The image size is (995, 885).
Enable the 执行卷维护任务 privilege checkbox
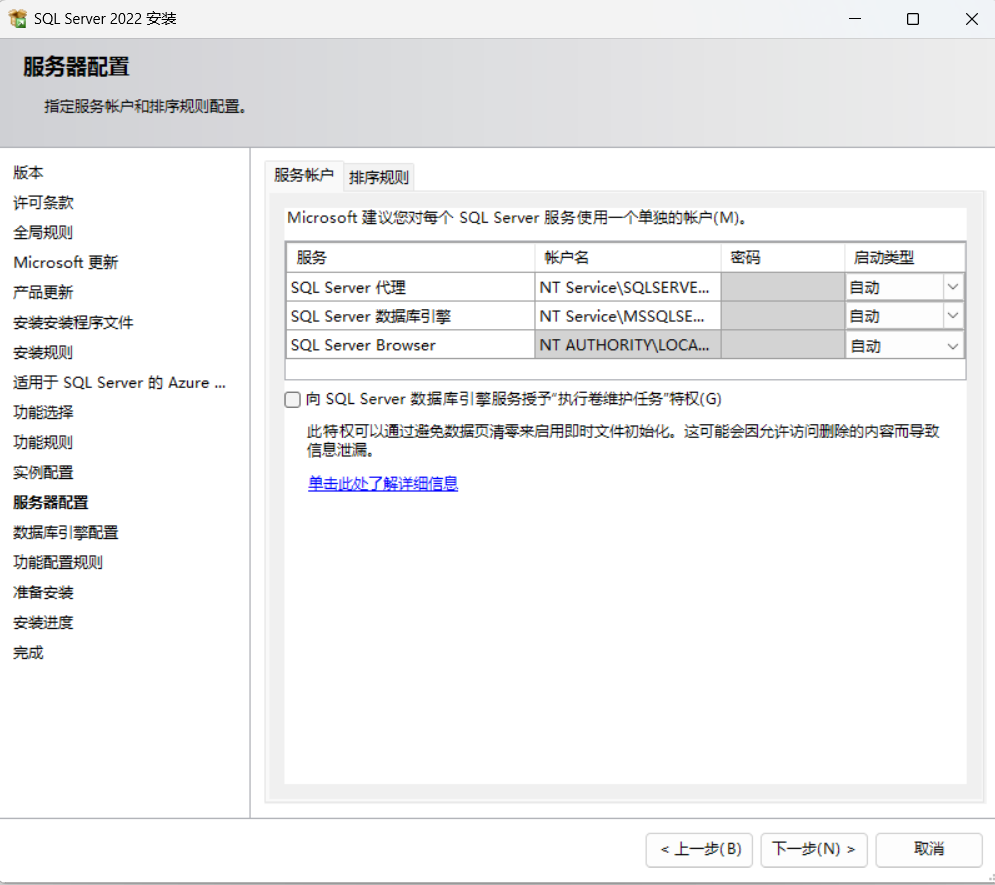tap(293, 400)
